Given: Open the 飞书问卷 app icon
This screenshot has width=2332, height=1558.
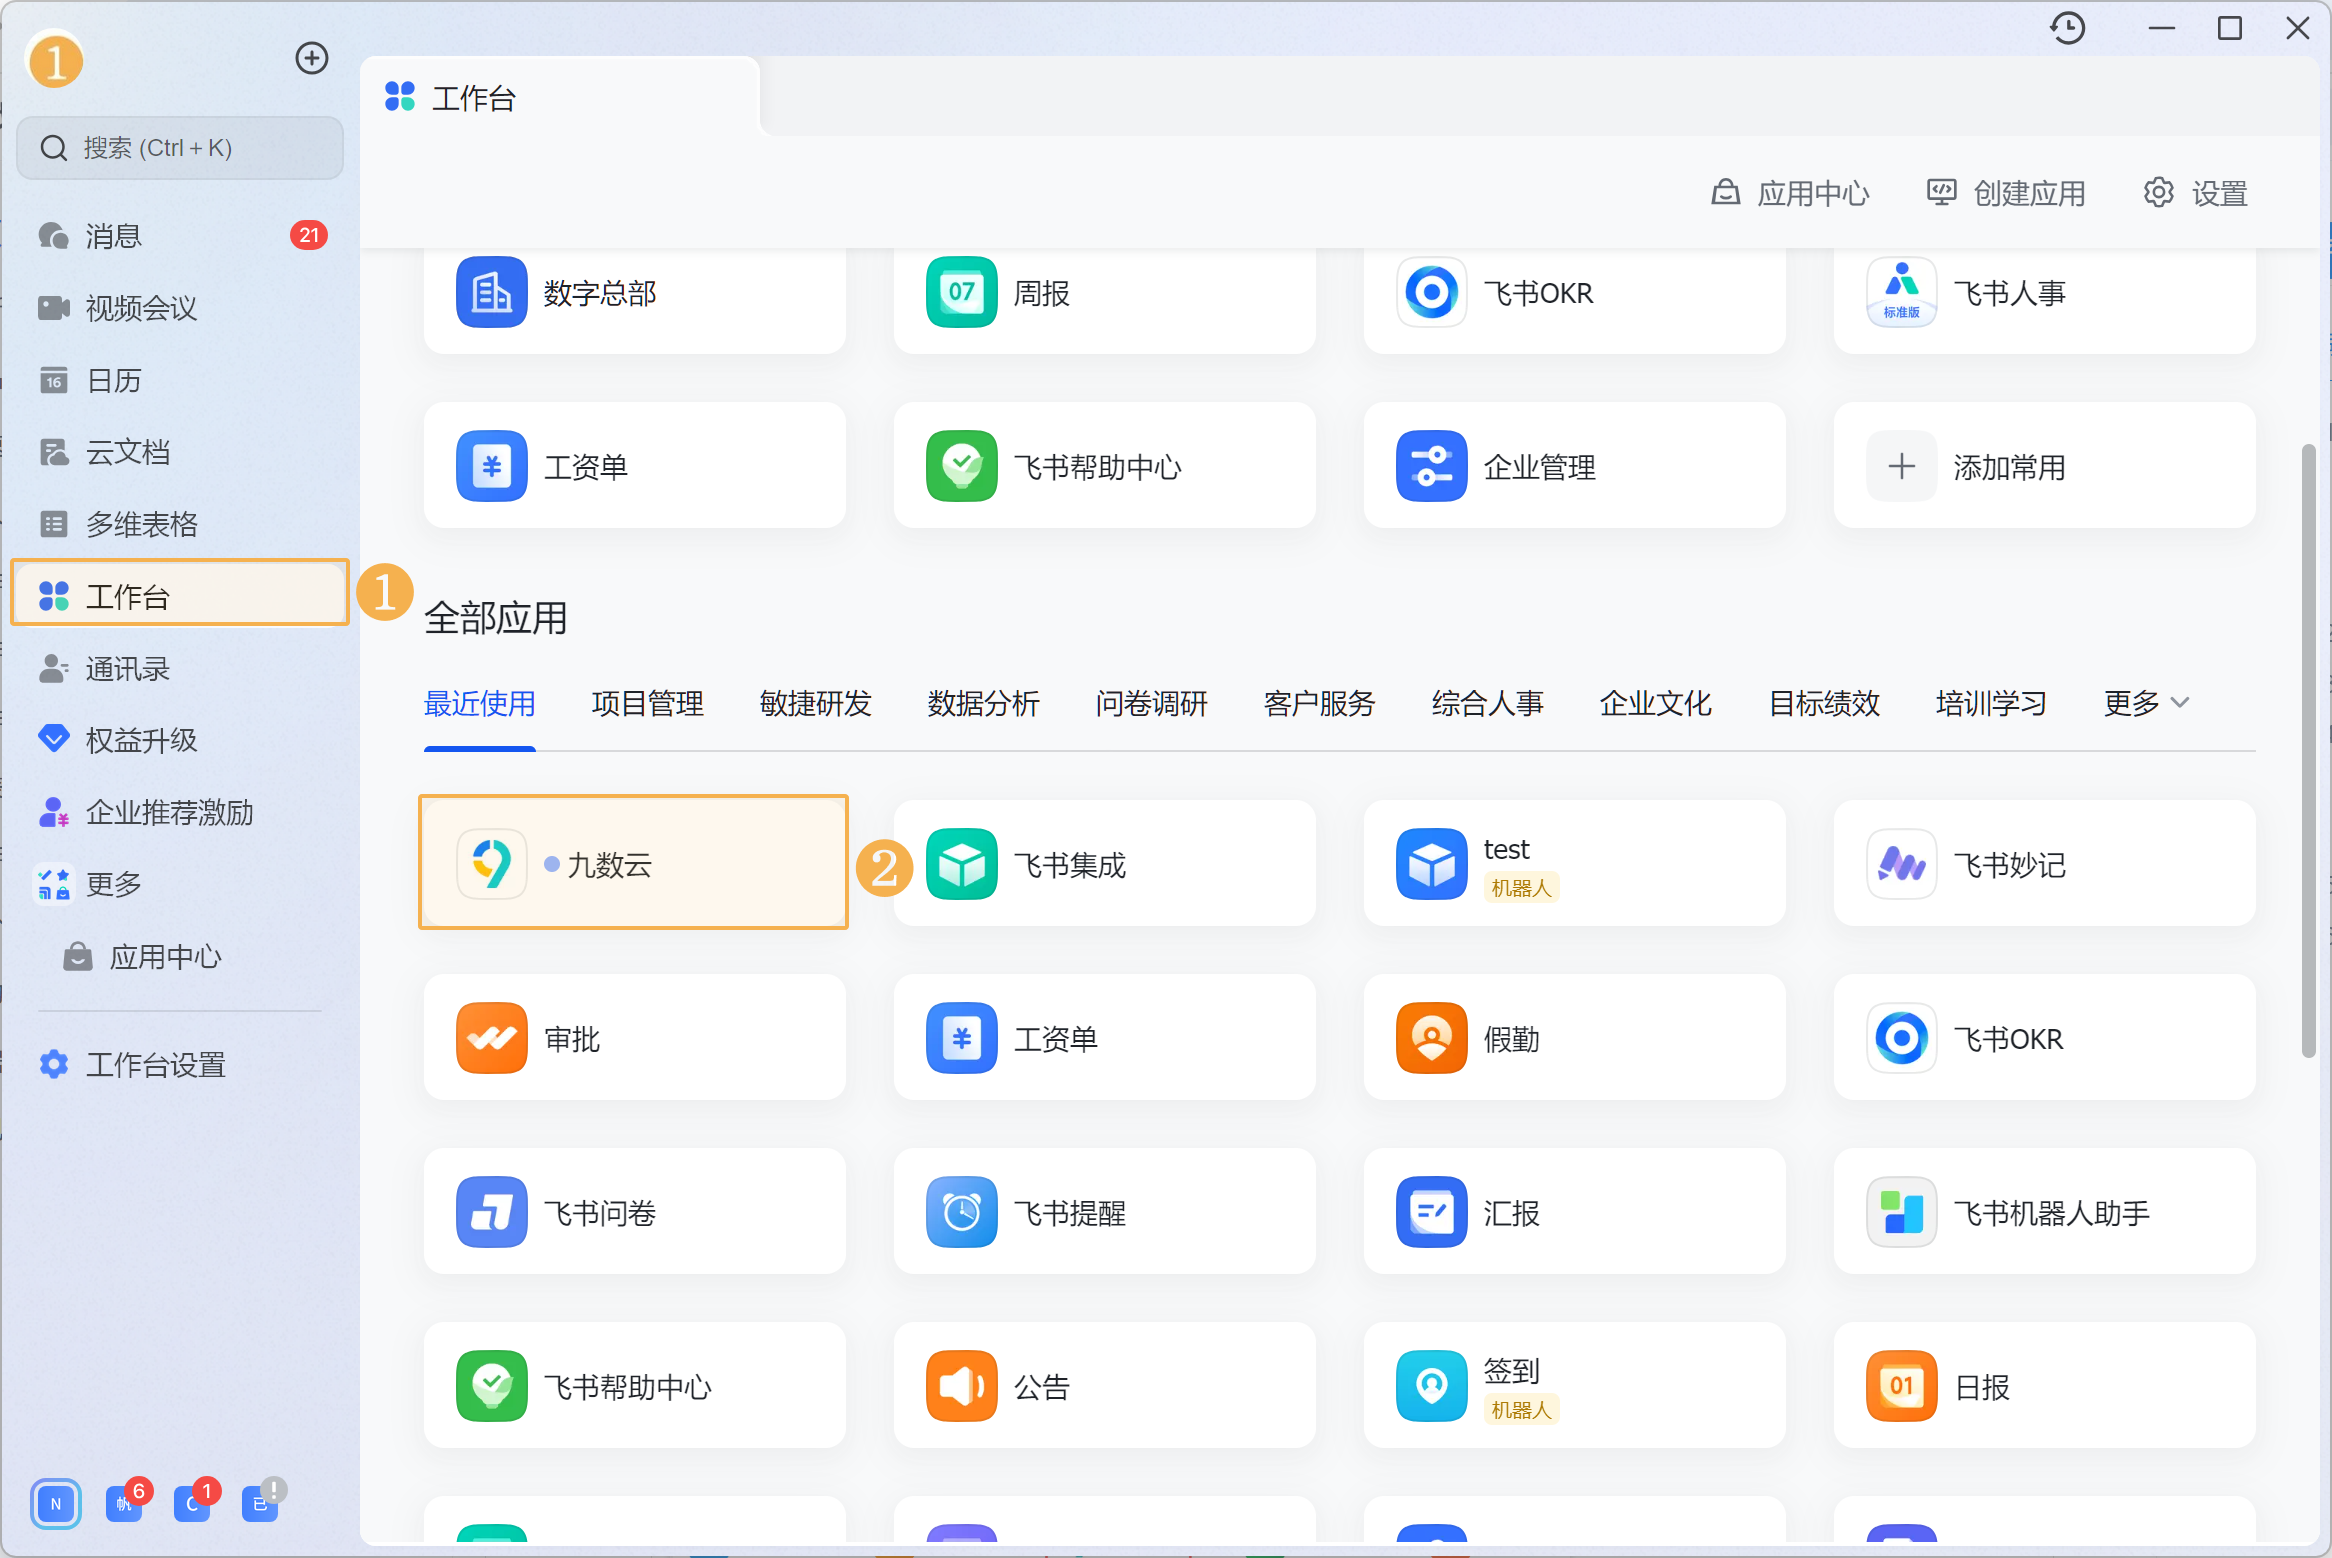Looking at the screenshot, I should [x=491, y=1212].
